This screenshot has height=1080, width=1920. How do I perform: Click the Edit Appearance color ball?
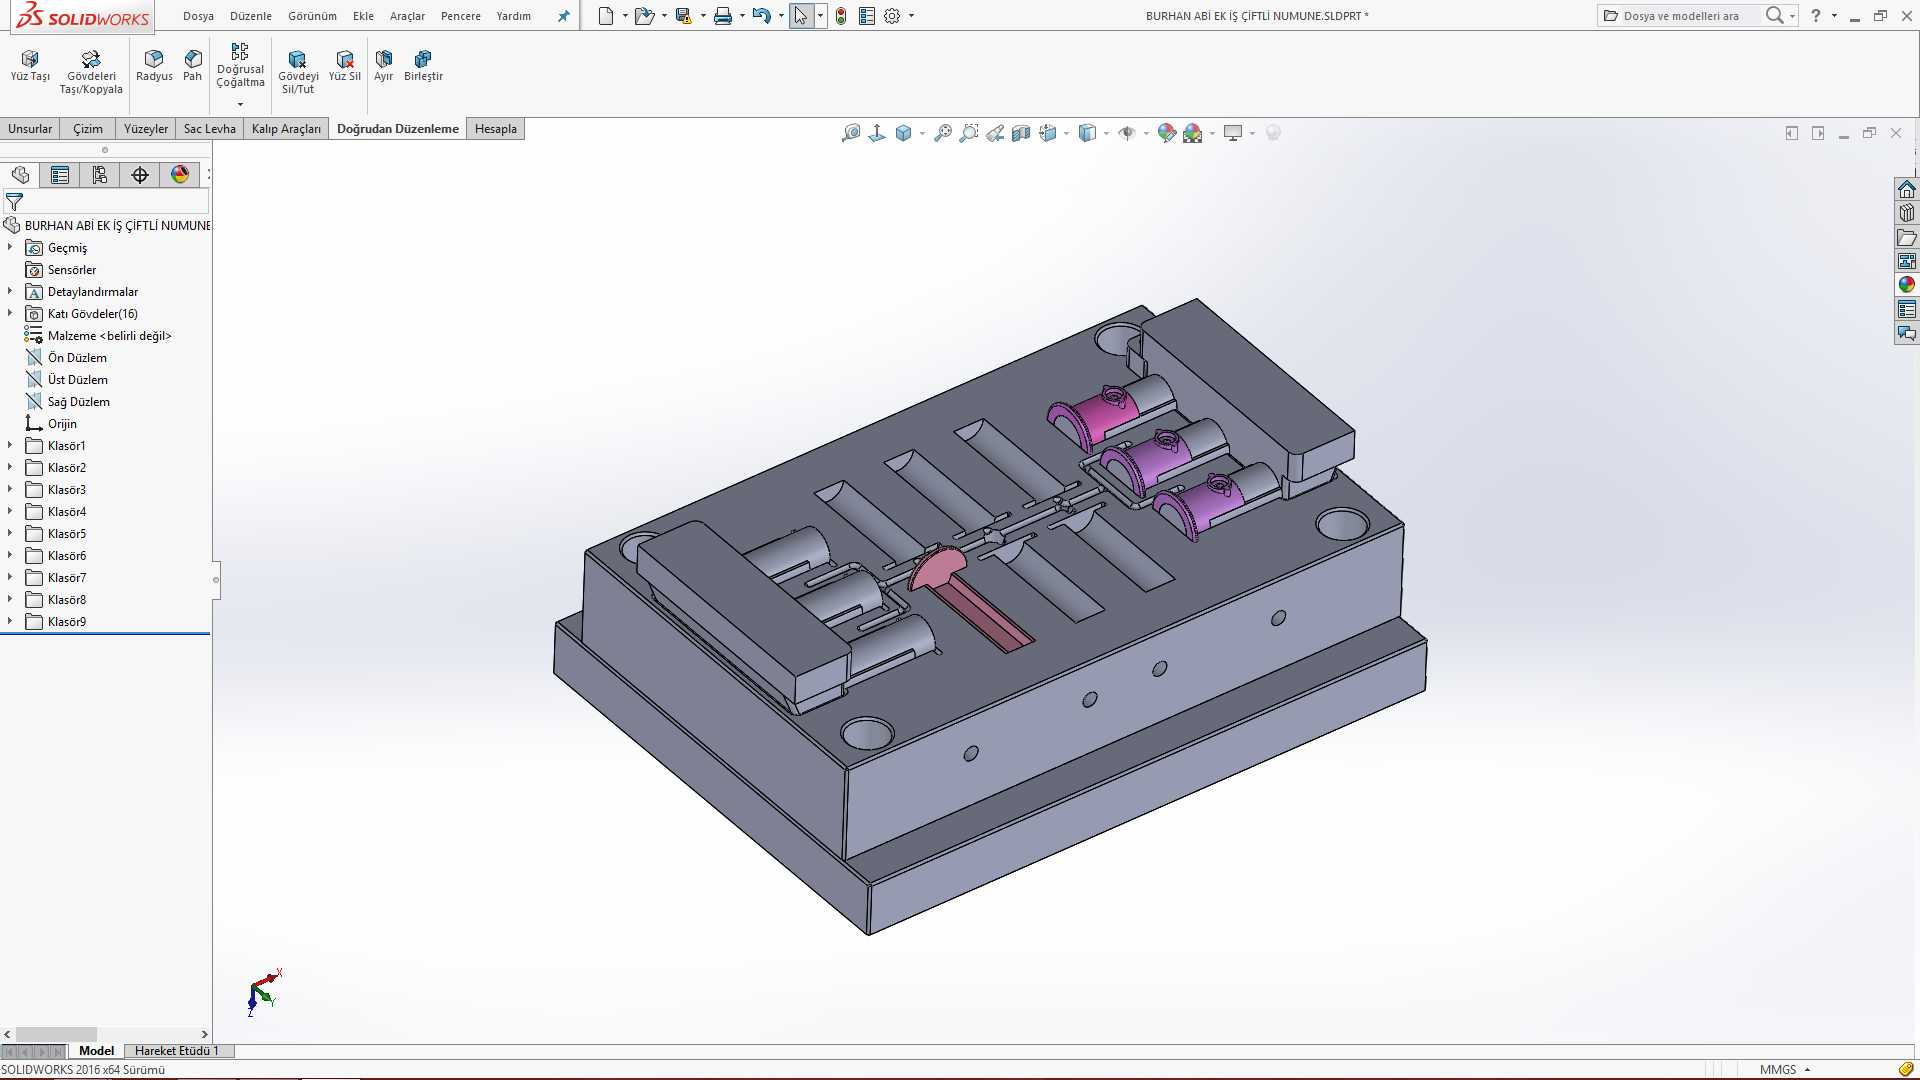coord(1167,133)
